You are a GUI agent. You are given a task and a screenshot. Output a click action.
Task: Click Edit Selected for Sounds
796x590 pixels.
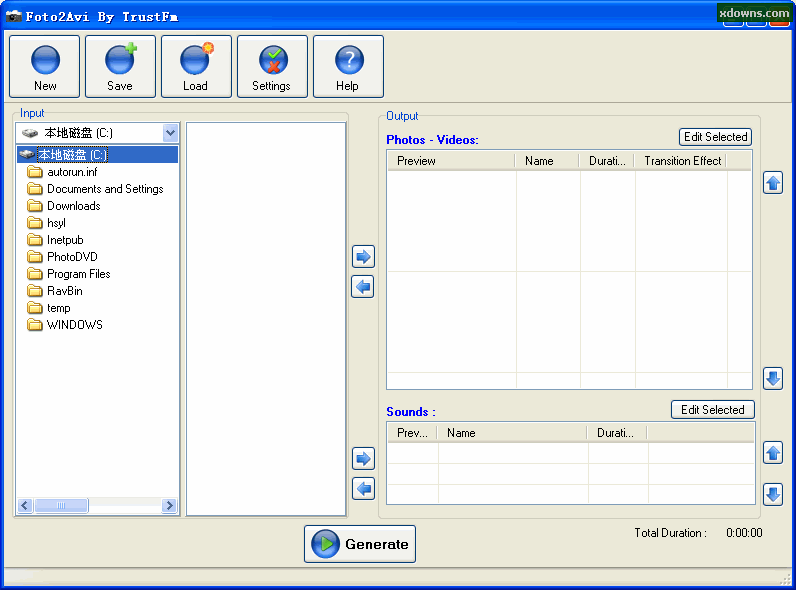click(x=713, y=410)
